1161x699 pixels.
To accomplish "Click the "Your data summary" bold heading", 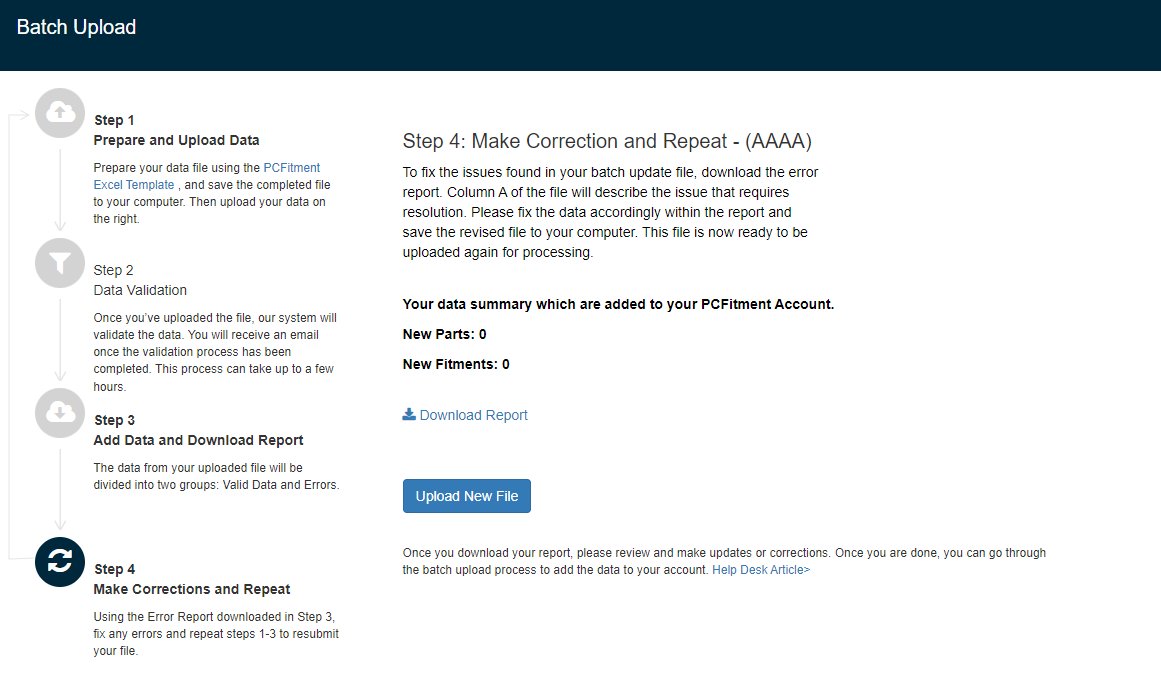I will (617, 304).
